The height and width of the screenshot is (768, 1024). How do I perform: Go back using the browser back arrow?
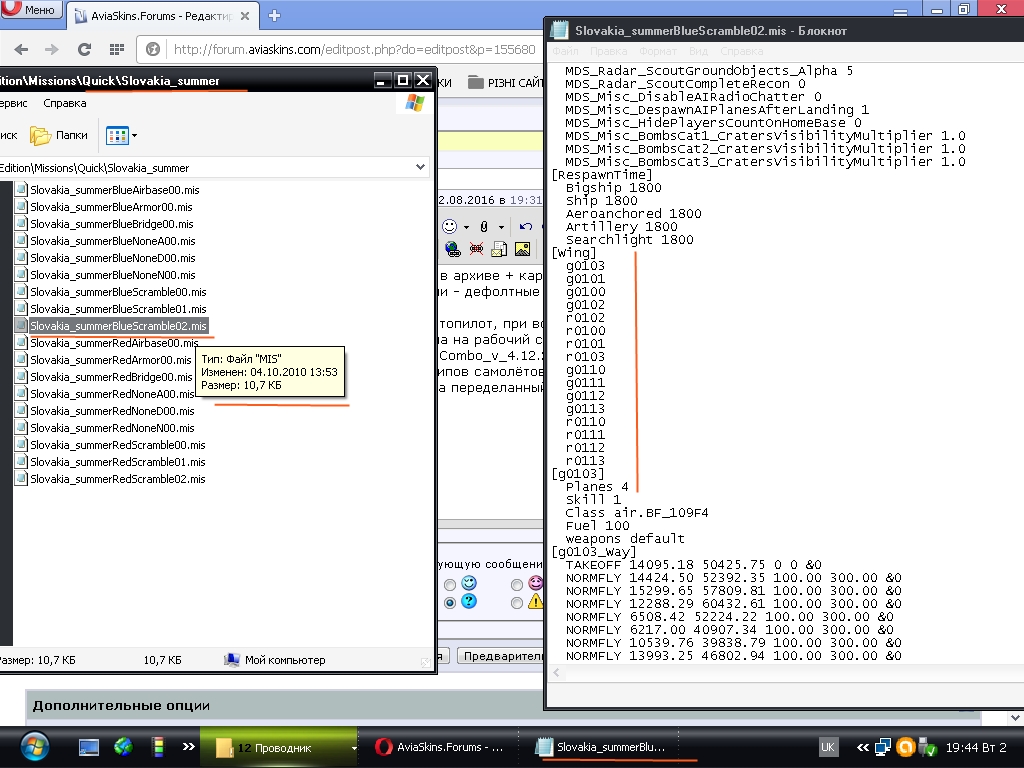click(22, 49)
